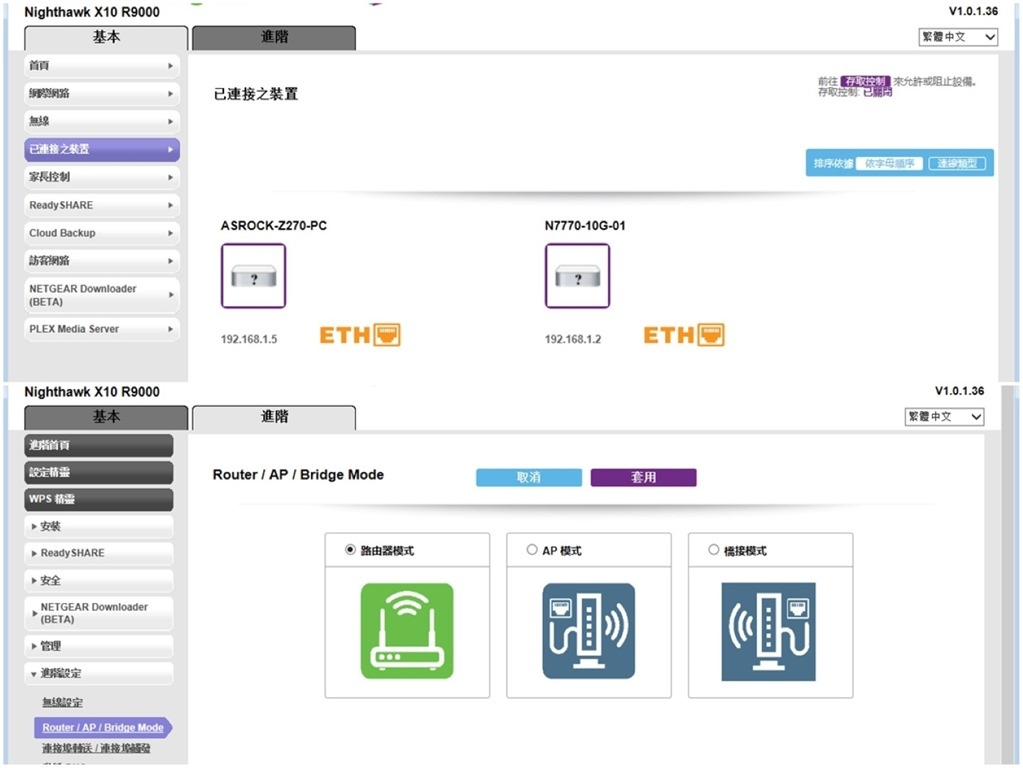This screenshot has height=768, width=1023.
Task: Select the 橋接模式 radio button
Action: (x=713, y=550)
